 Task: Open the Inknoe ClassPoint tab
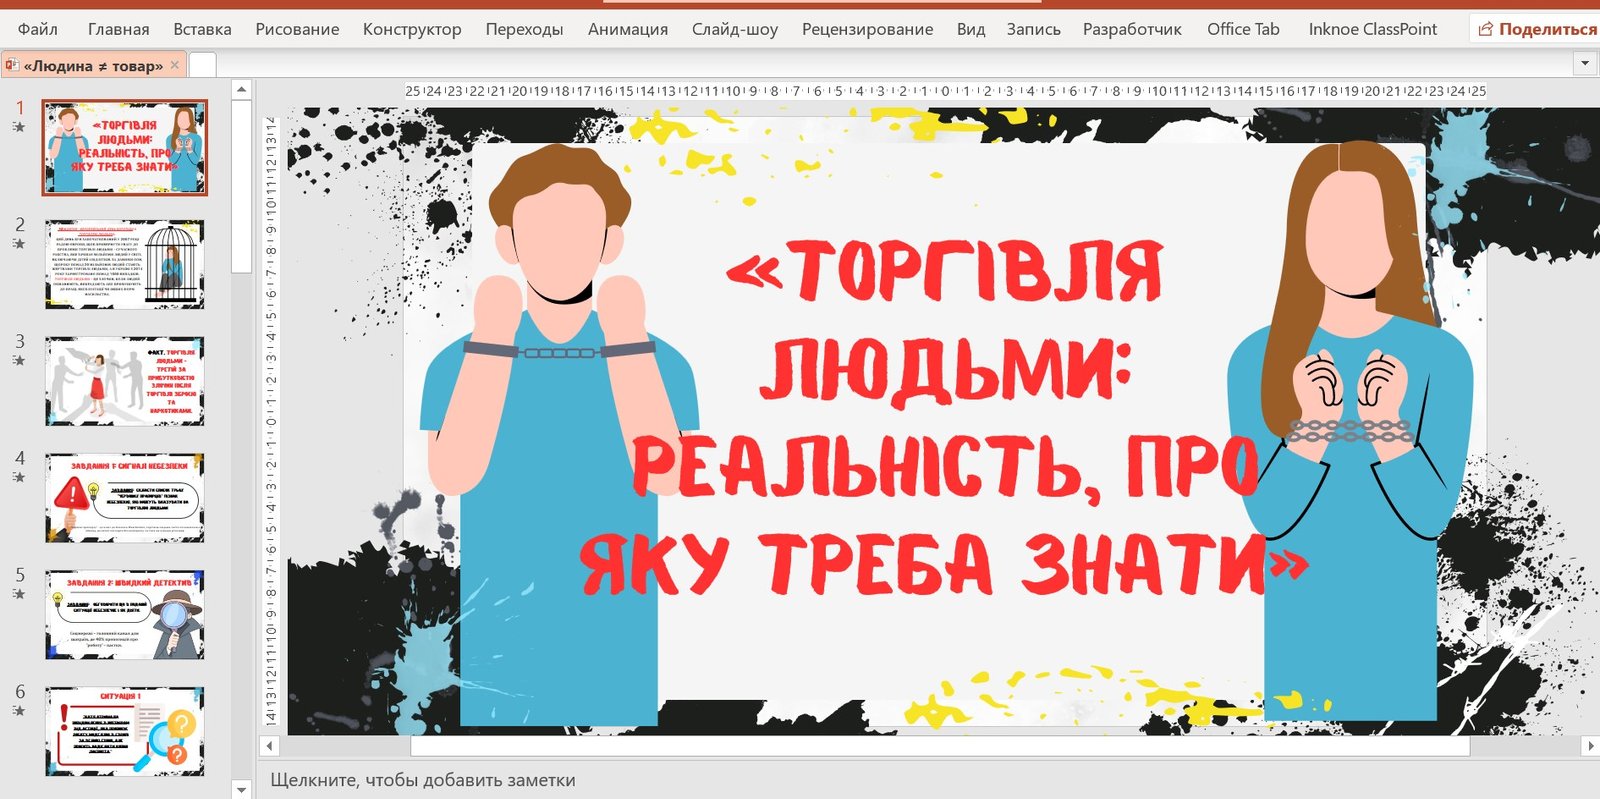click(x=1372, y=29)
